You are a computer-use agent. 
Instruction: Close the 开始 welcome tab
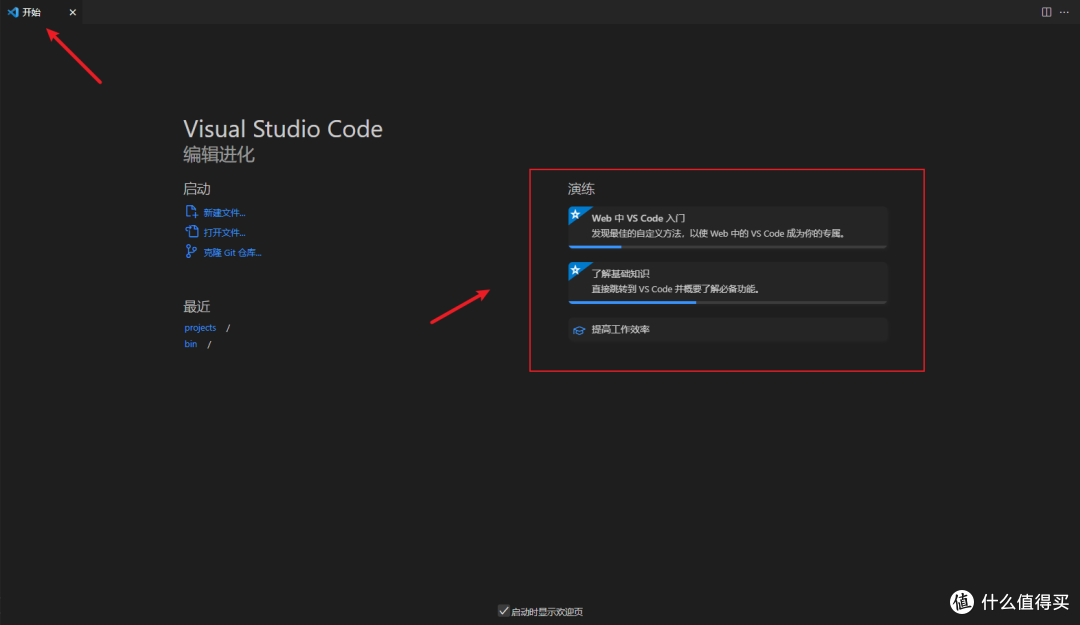71,12
